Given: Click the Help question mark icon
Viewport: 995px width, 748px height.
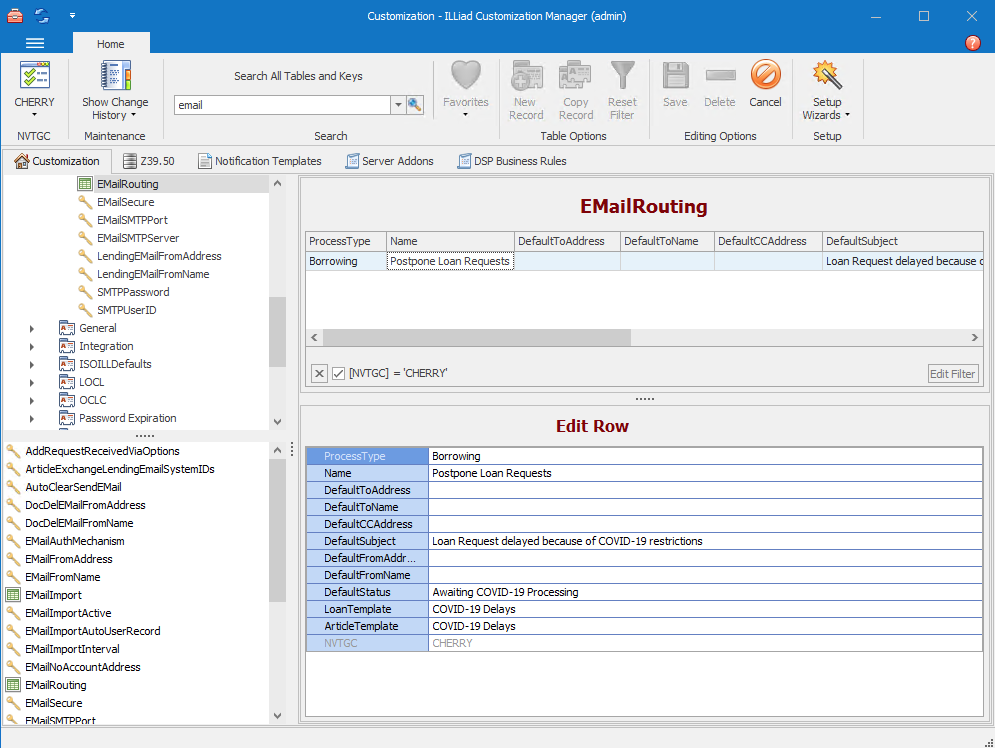Looking at the screenshot, I should point(973,43).
